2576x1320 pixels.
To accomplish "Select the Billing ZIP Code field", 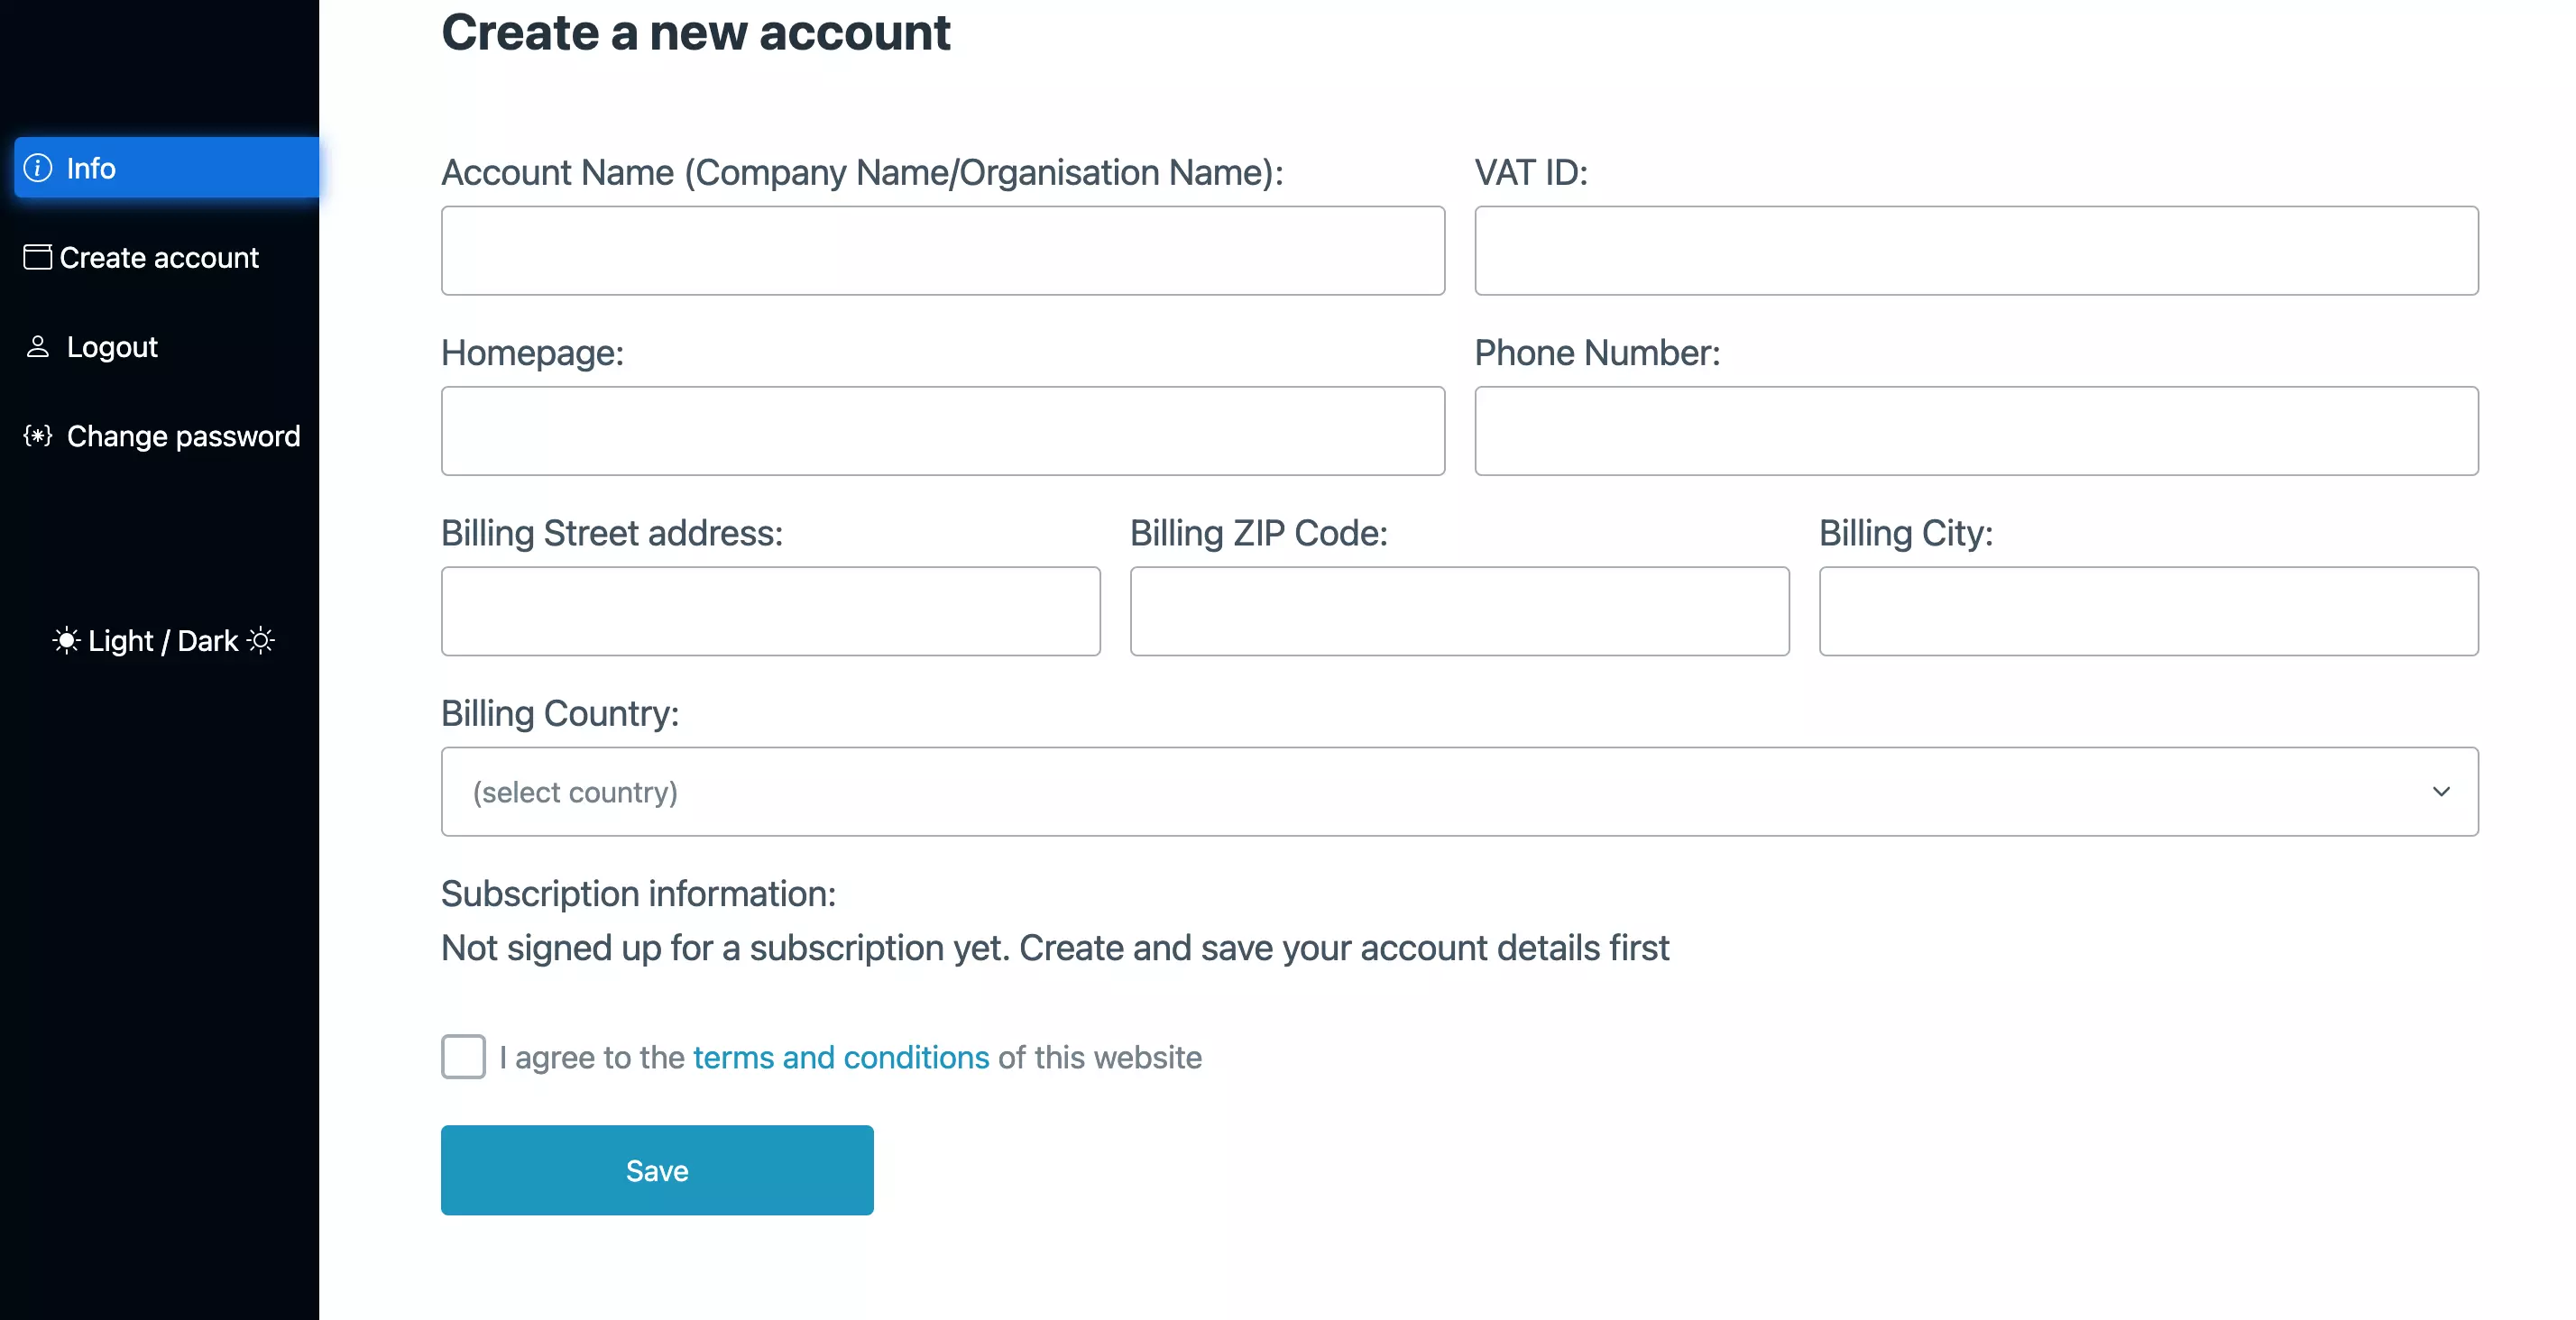I will point(1459,611).
